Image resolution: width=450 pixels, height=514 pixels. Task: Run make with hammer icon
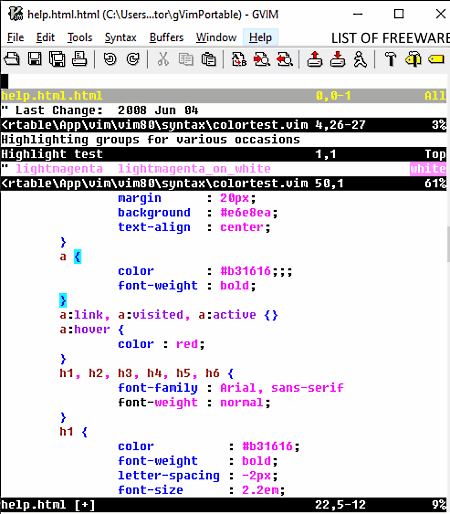(390, 60)
